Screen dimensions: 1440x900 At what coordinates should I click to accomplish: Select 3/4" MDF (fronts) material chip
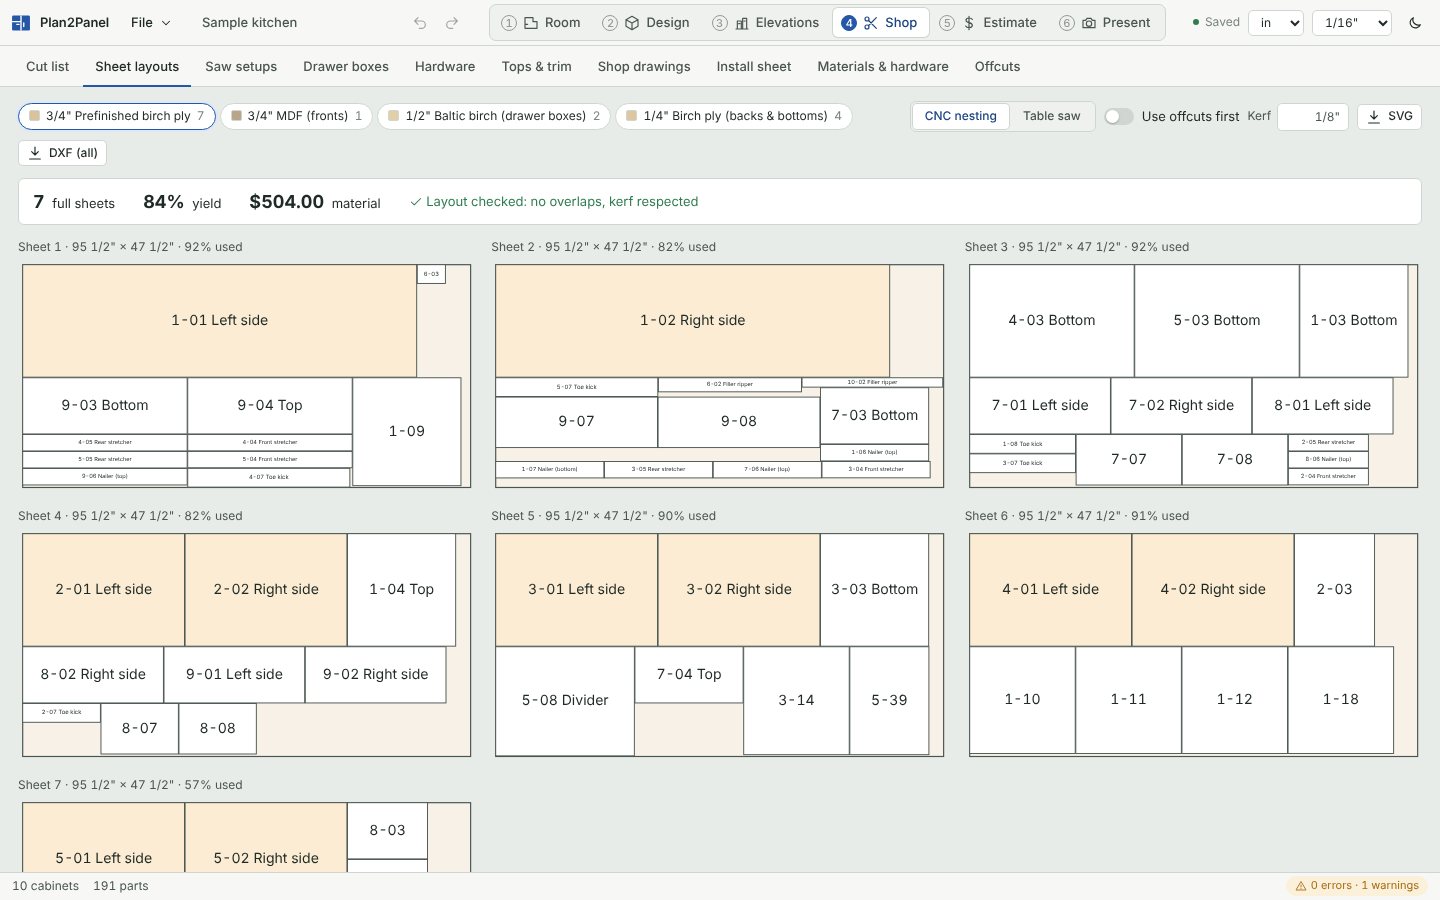(296, 116)
